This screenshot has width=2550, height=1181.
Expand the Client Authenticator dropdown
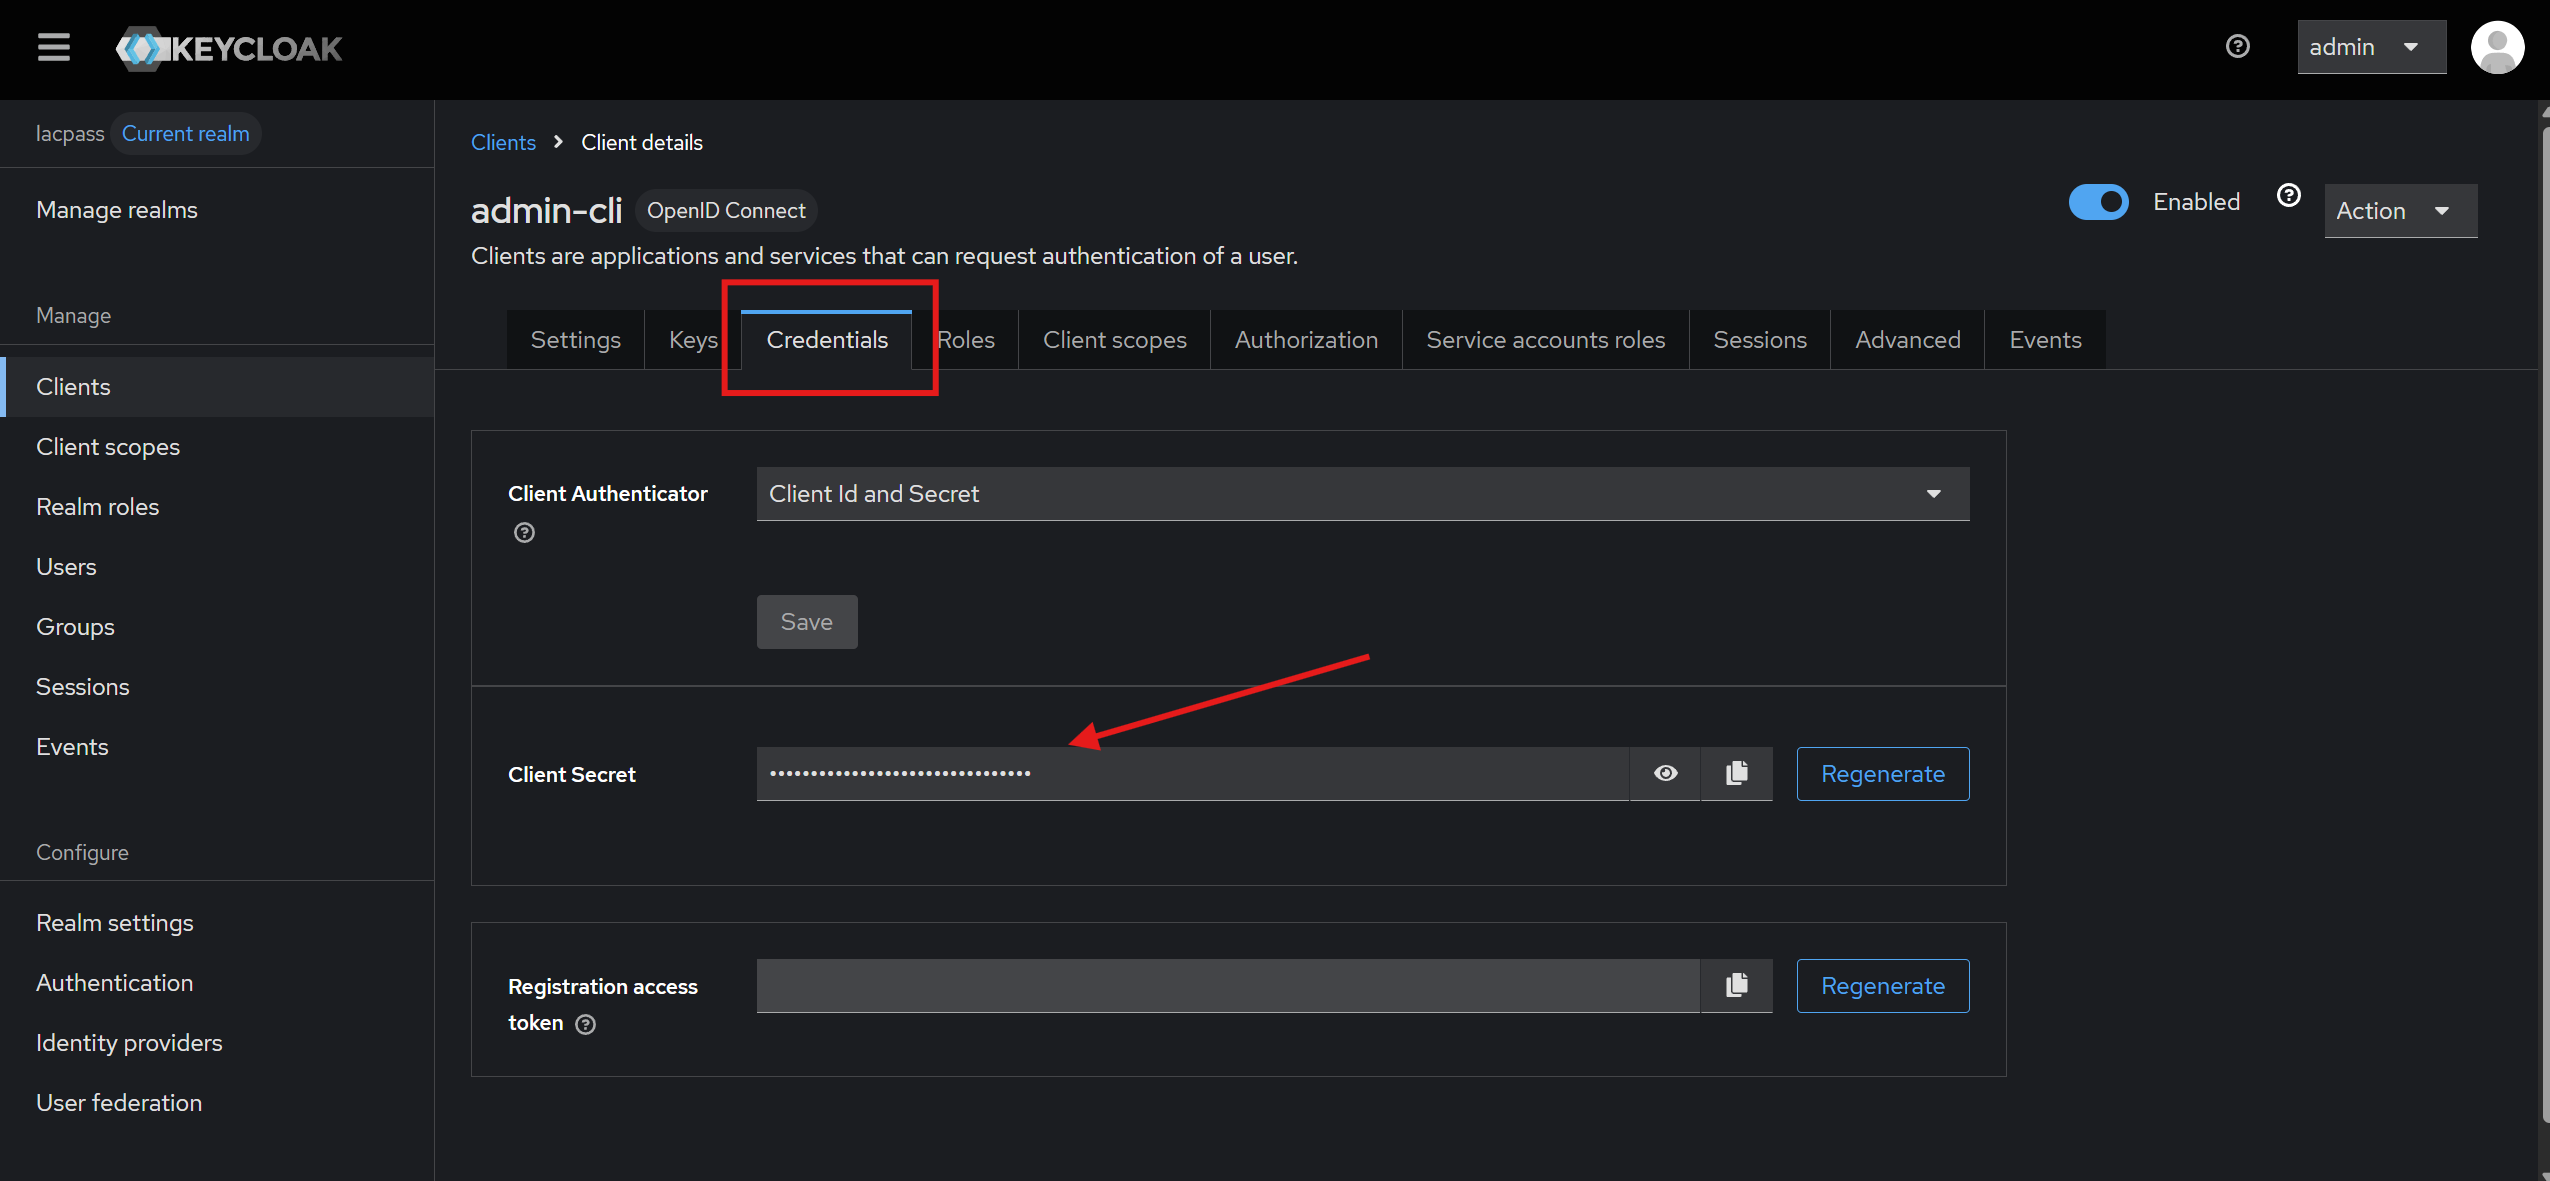[1363, 494]
